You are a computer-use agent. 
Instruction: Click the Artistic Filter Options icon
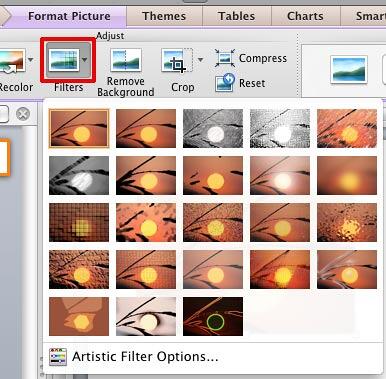click(x=58, y=357)
